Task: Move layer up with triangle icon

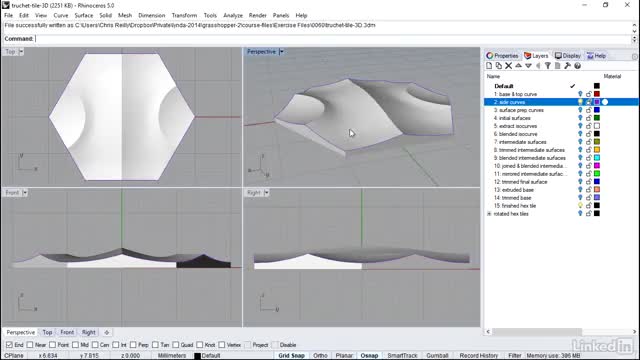Action: (x=518, y=66)
